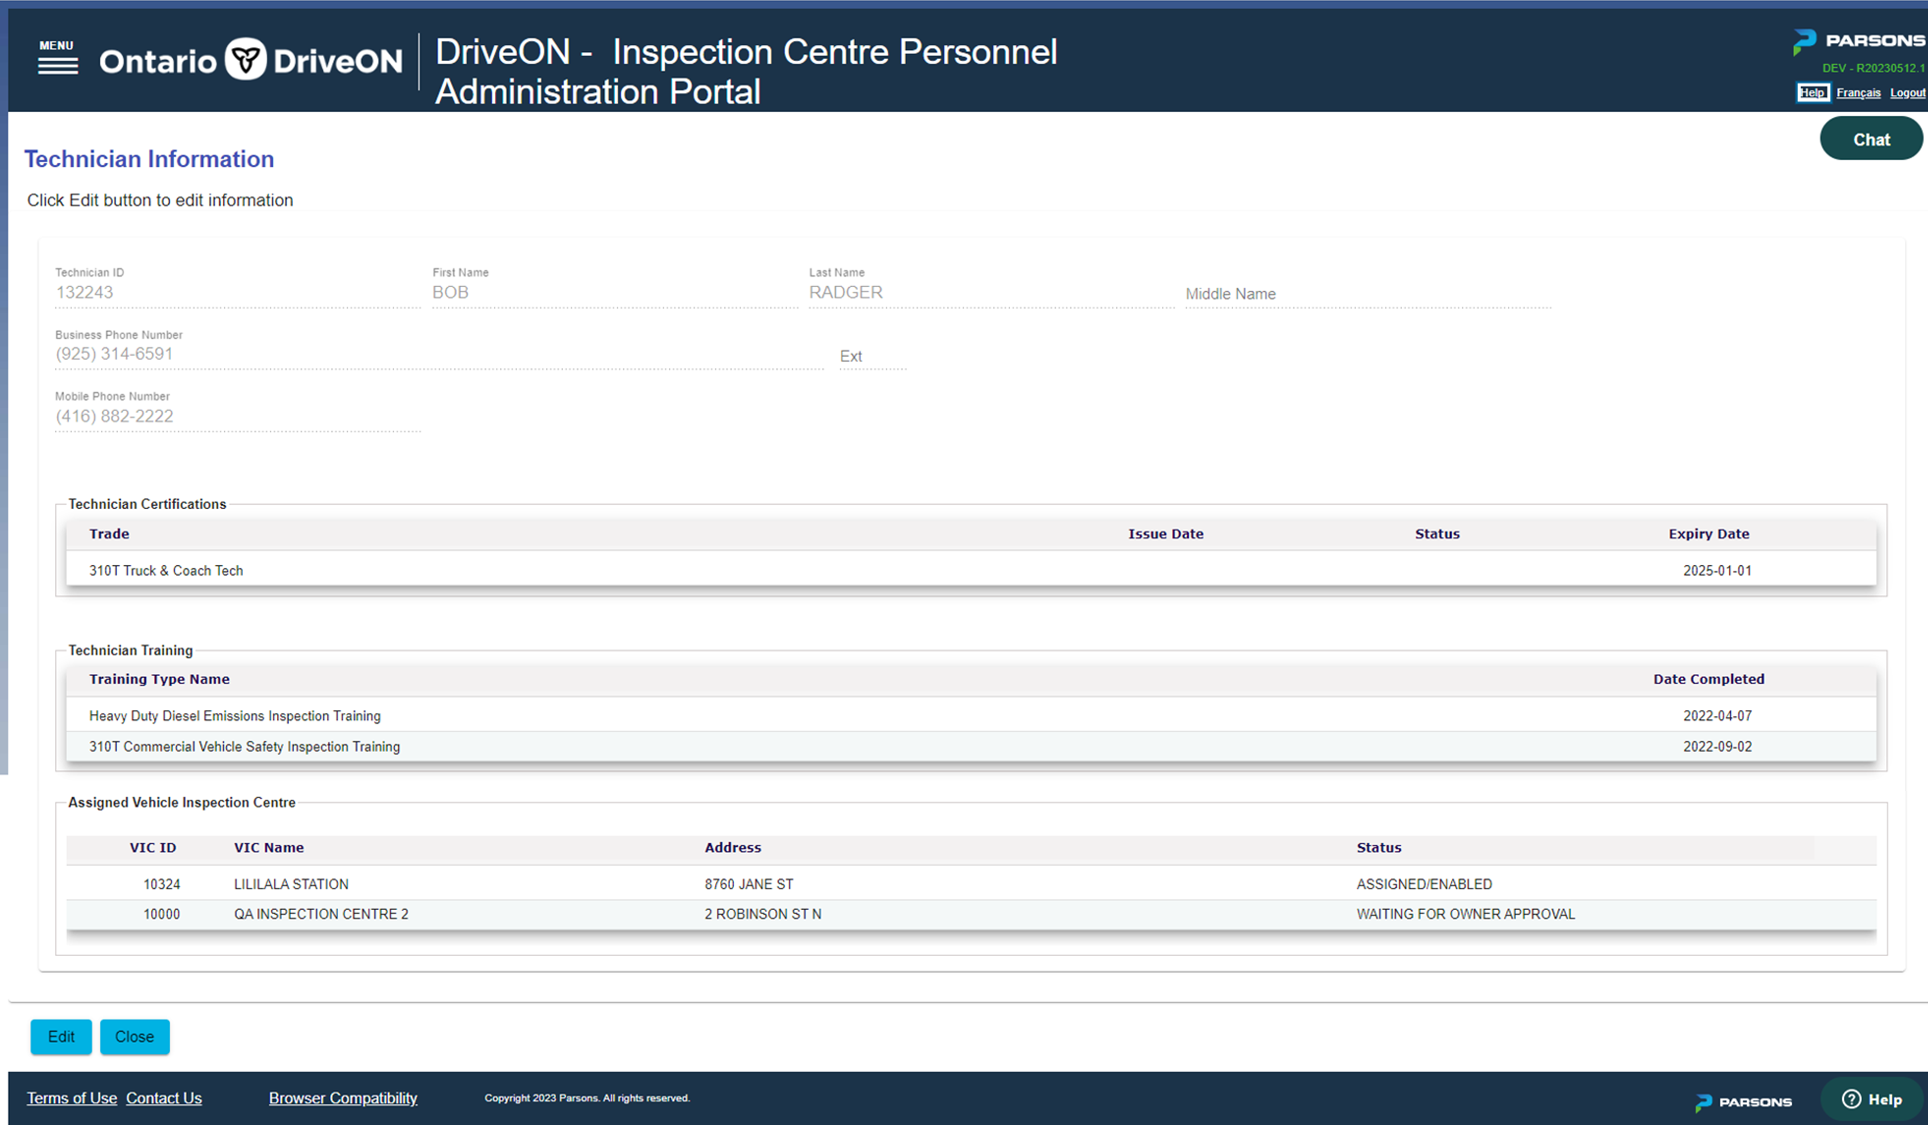Open the Browser Compatibility link
The height and width of the screenshot is (1125, 1928).
[x=343, y=1098]
